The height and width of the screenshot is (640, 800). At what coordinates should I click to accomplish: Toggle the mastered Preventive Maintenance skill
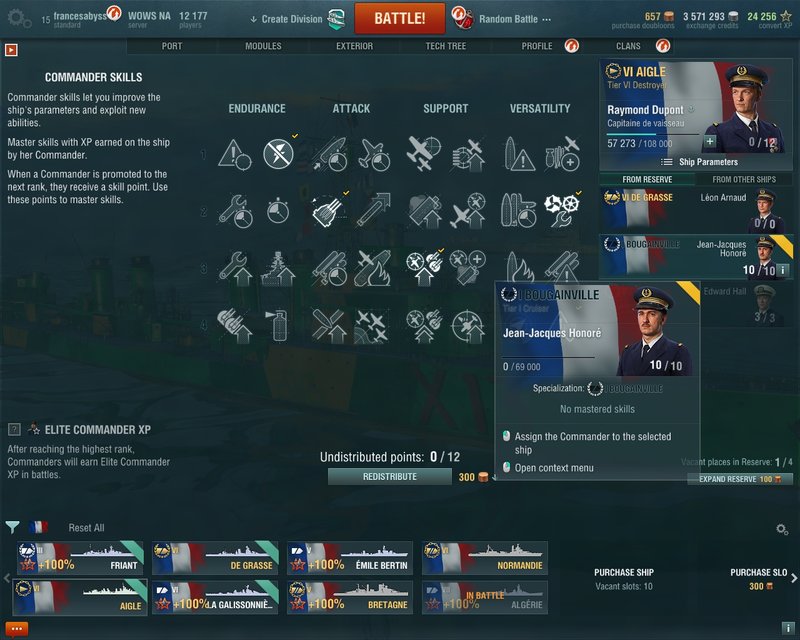pos(278,154)
